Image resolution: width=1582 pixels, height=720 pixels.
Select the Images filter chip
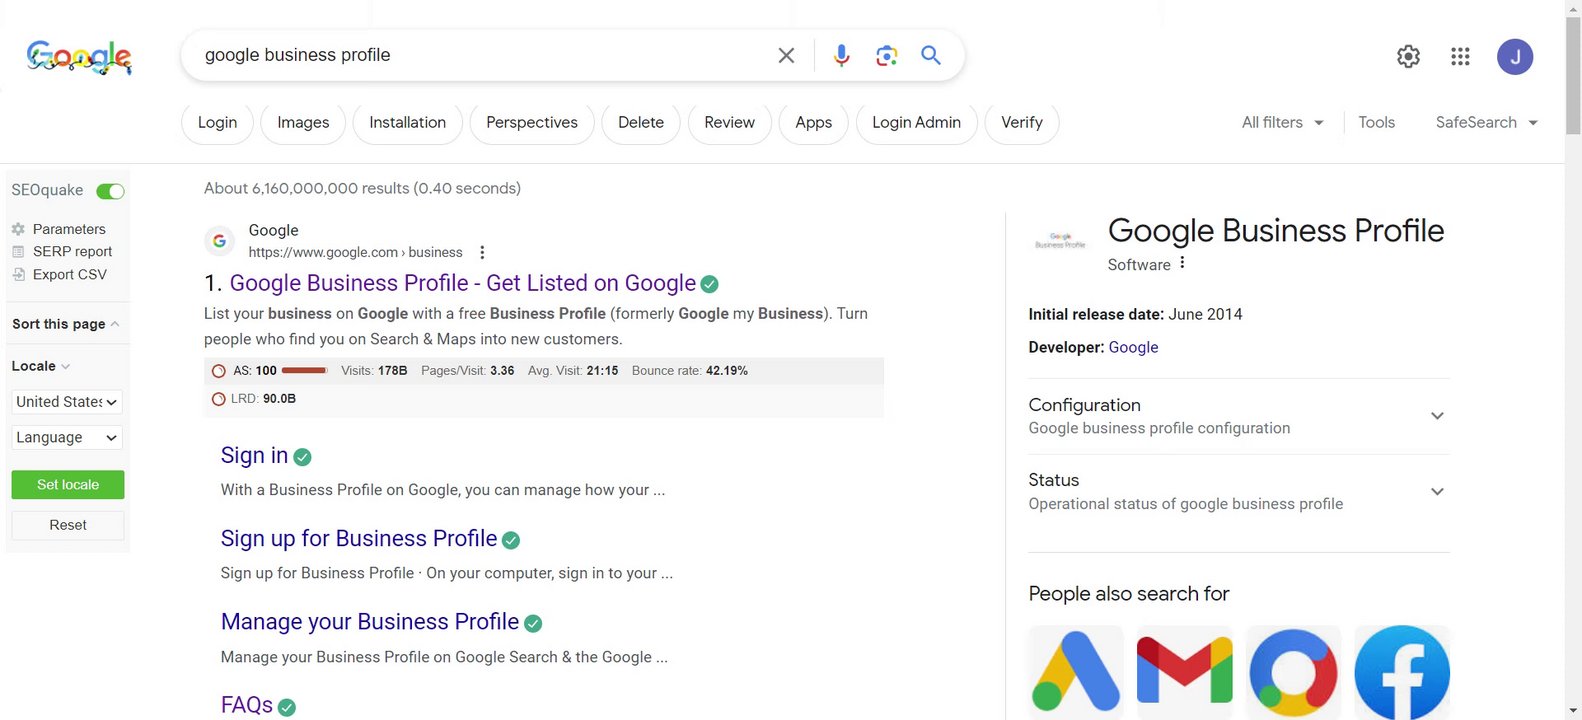coord(303,123)
